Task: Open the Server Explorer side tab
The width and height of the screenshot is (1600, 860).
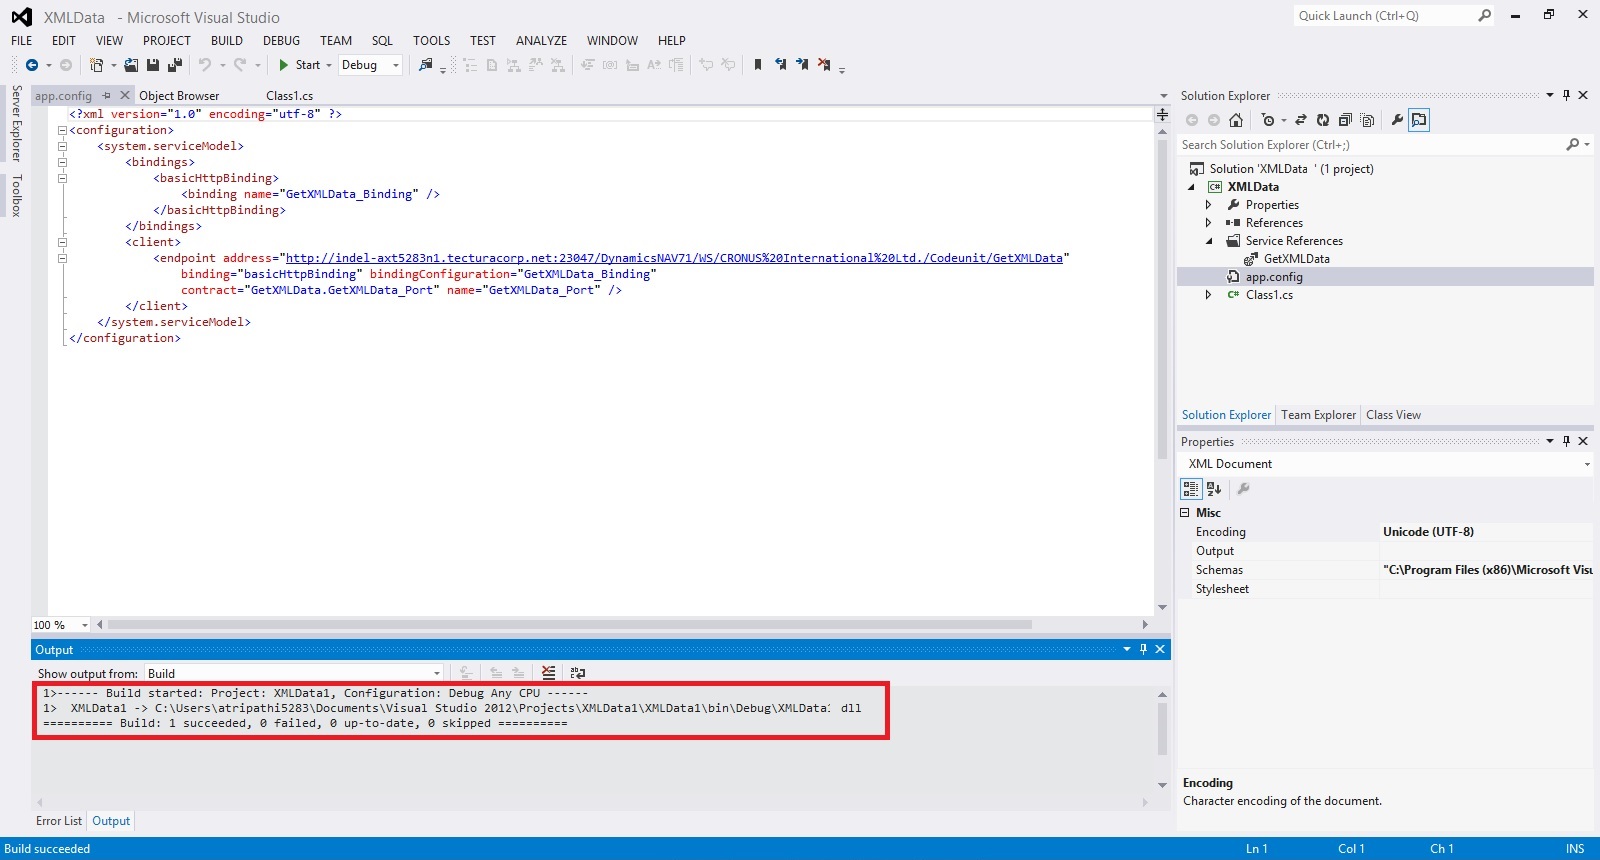Action: [16, 123]
